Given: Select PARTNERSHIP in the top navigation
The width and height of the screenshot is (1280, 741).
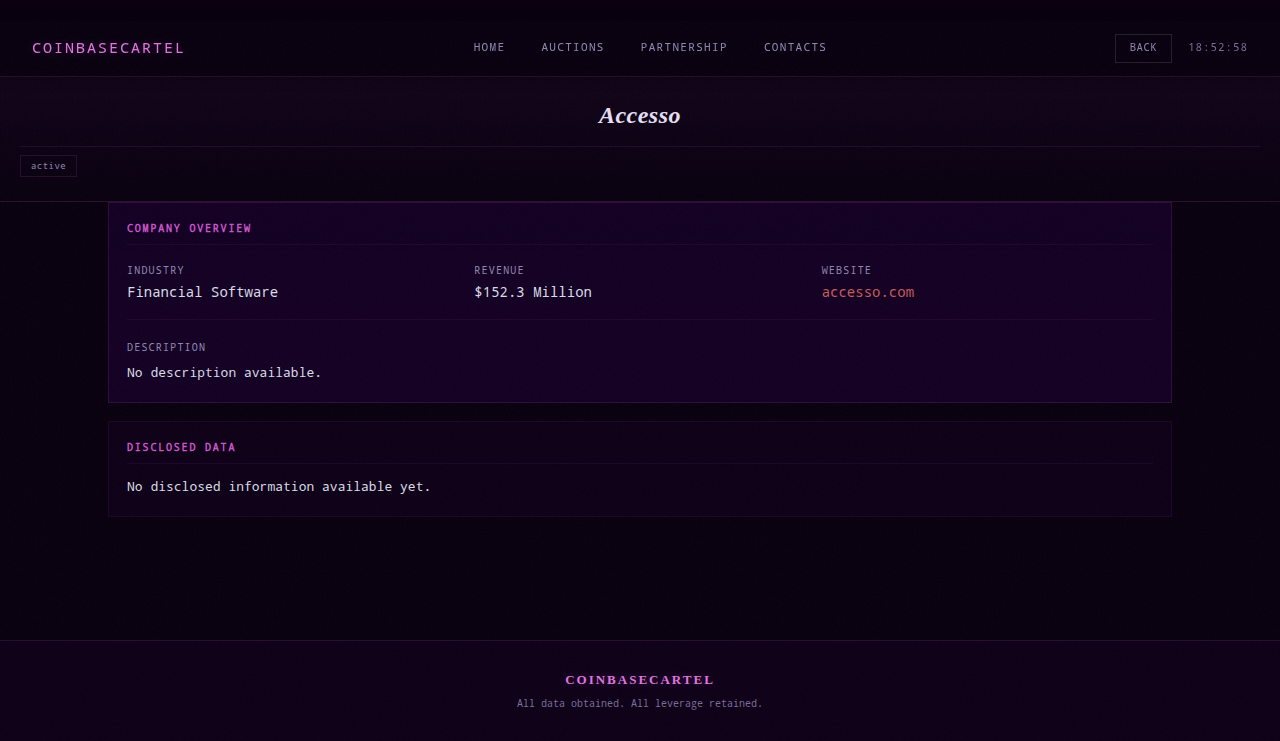Looking at the screenshot, I should (684, 47).
